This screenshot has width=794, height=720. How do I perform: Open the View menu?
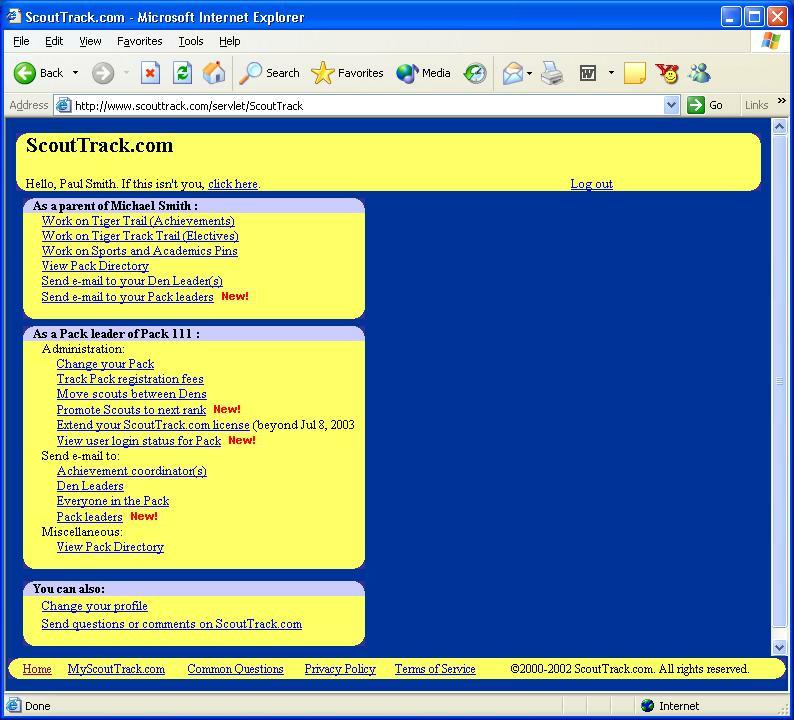(90, 42)
